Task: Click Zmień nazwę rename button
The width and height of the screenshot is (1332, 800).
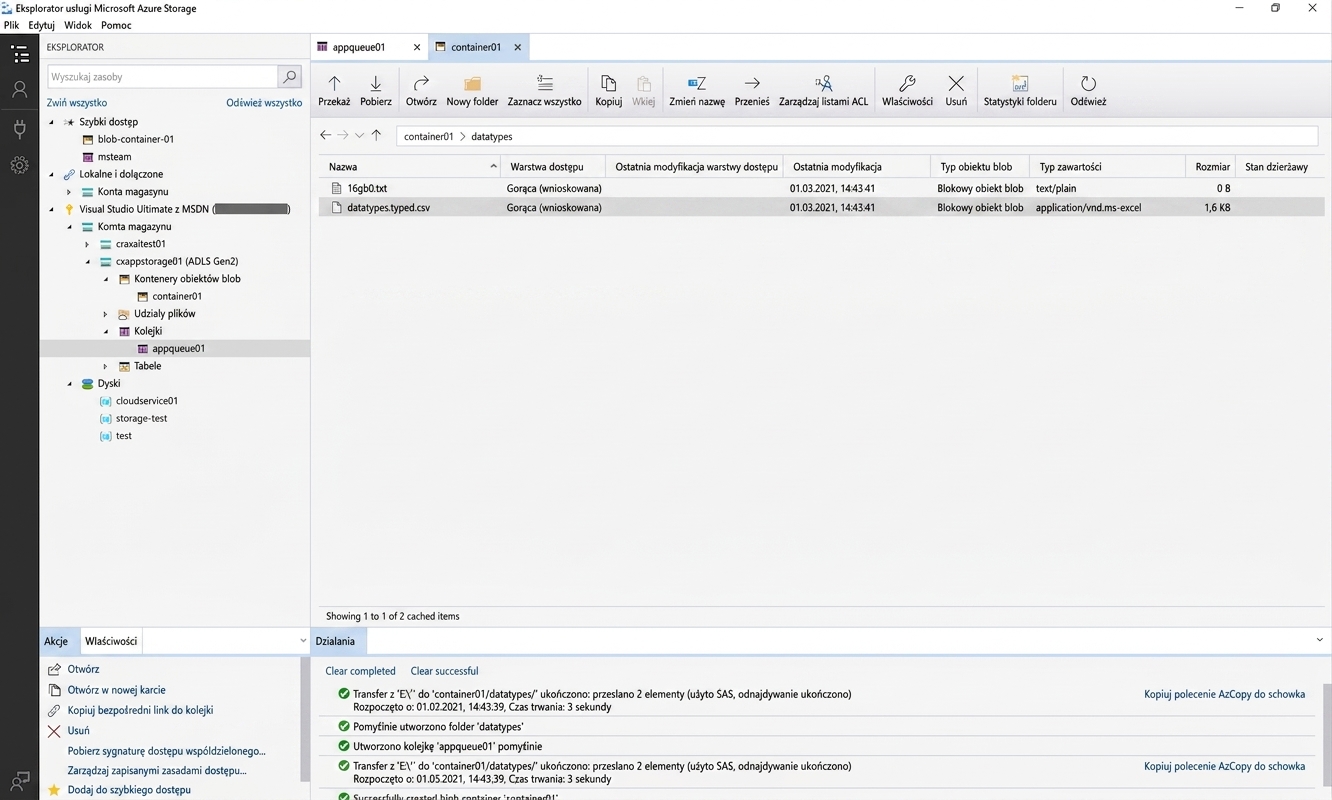Action: tap(697, 90)
